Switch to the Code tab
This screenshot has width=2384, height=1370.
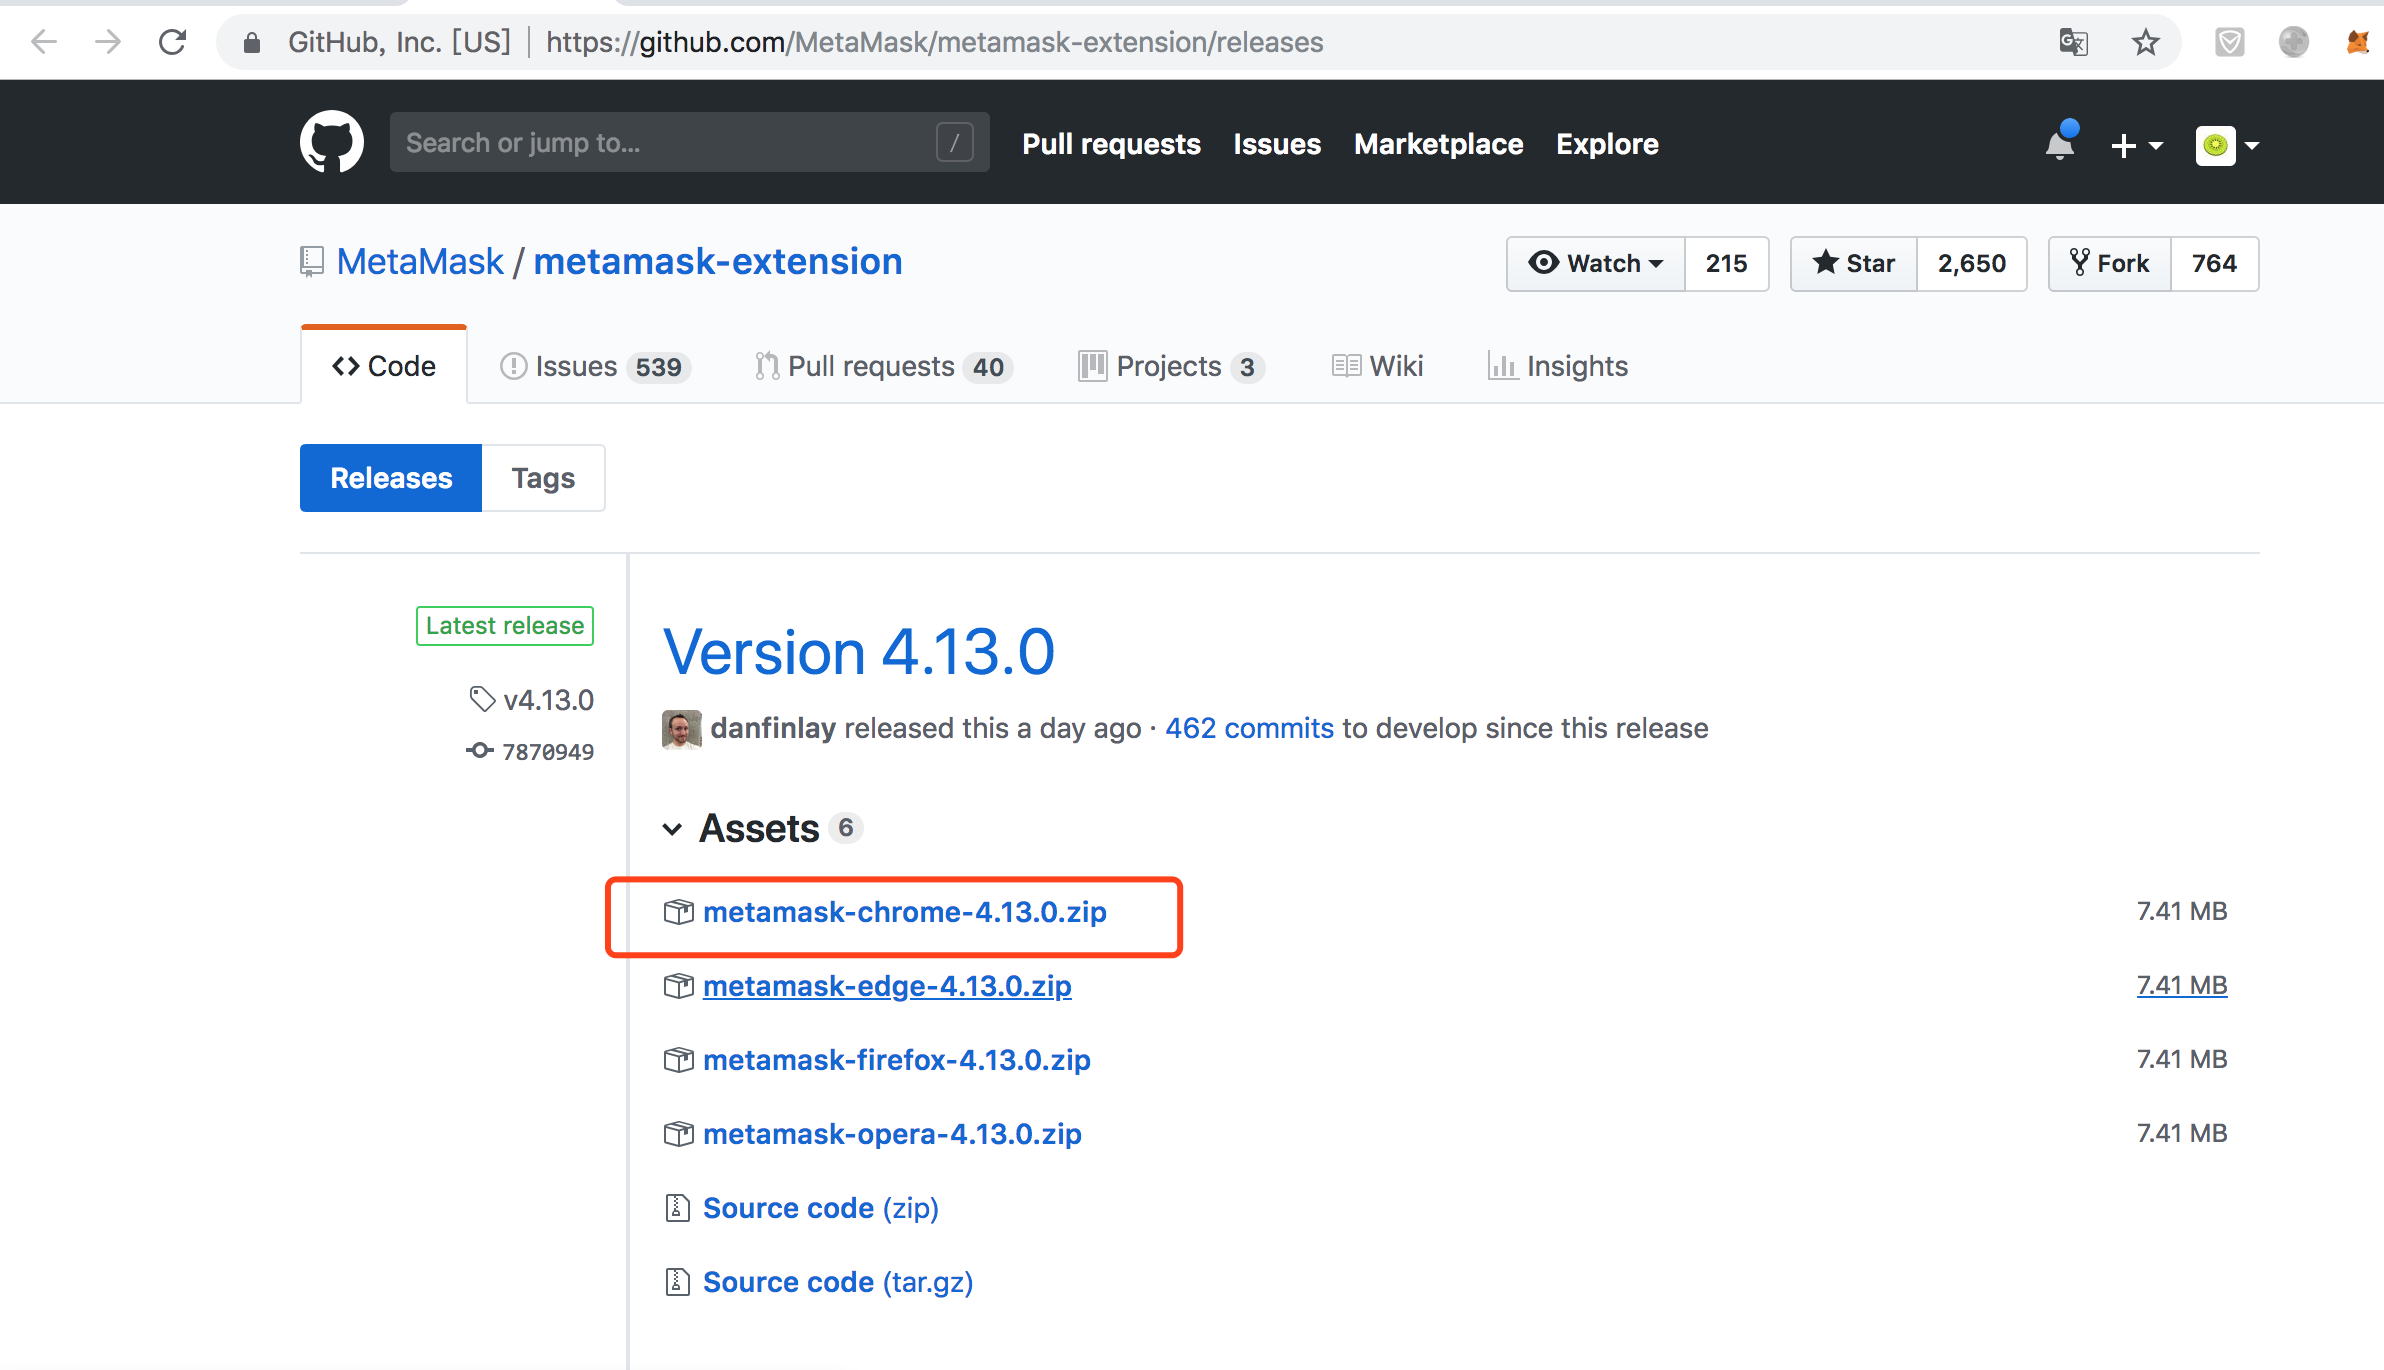pos(384,366)
